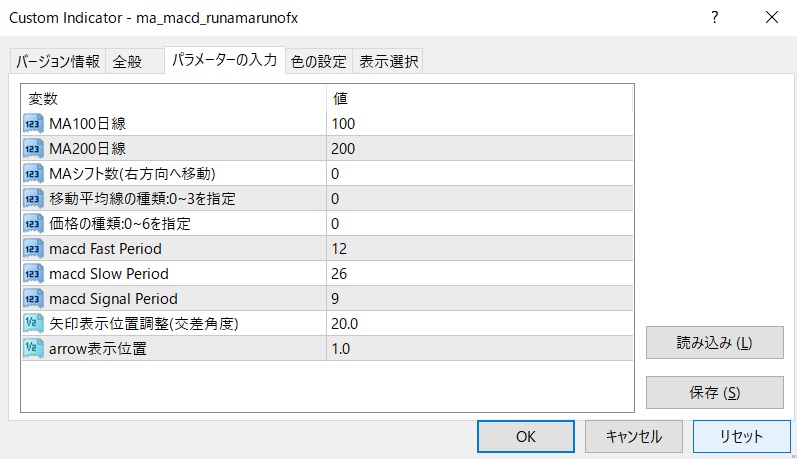The width and height of the screenshot is (797, 459).
Task: Click the help question mark in title bar
Action: [x=714, y=18]
